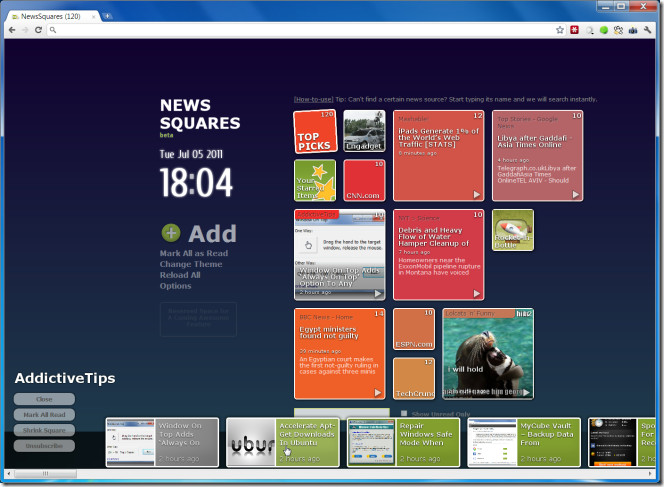Click the red extension icon in toolbar
Image resolution: width=664 pixels, height=487 pixels.
[574, 30]
